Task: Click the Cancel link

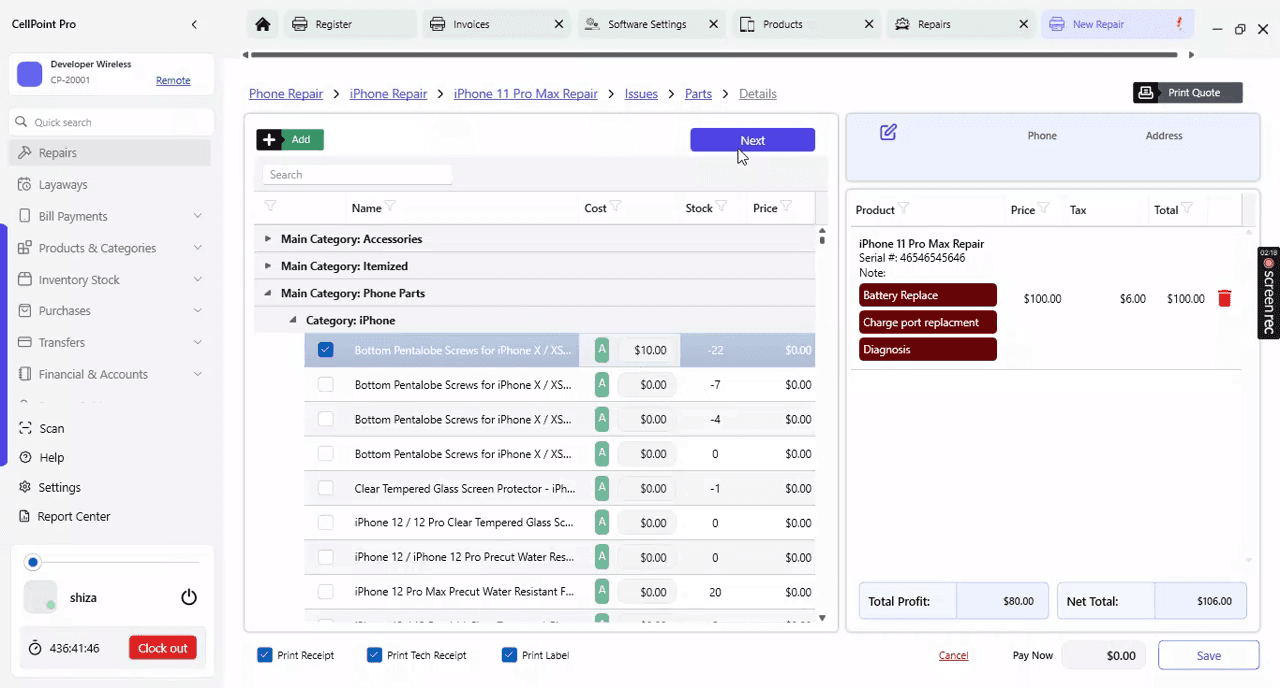Action: point(953,655)
